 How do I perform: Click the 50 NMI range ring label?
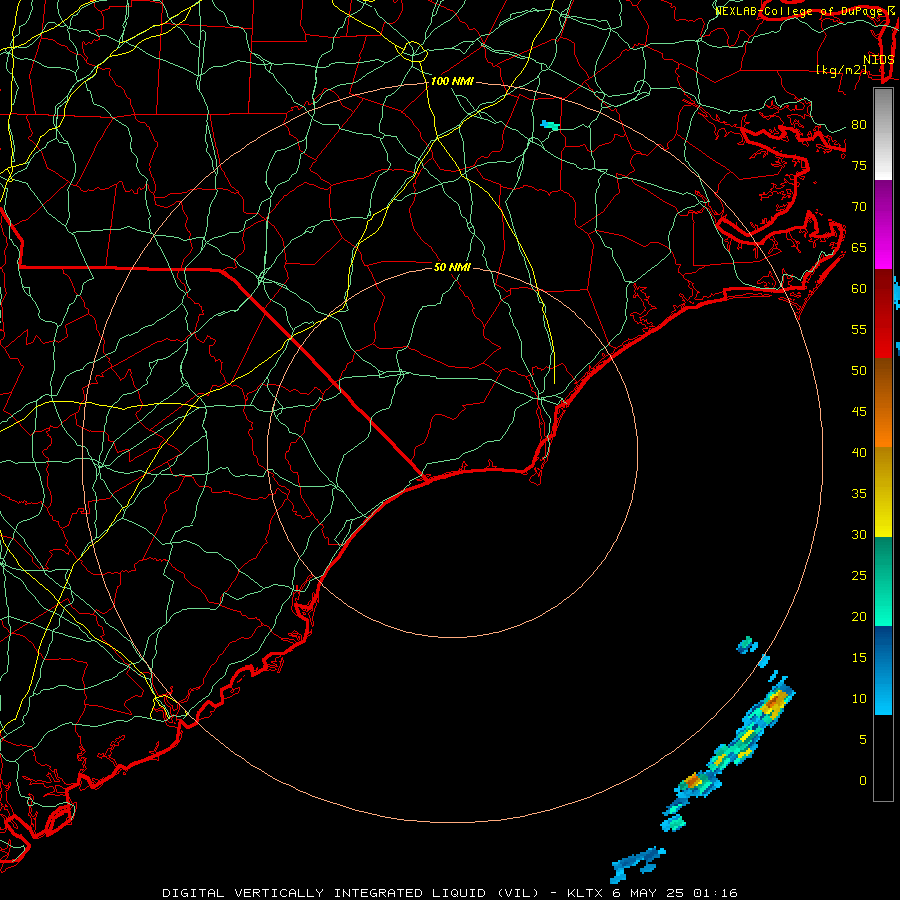452,267
